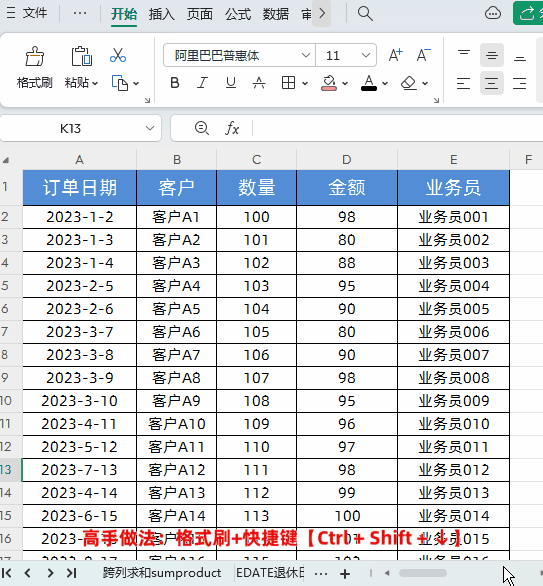Click the search magnifier icon

[365, 13]
